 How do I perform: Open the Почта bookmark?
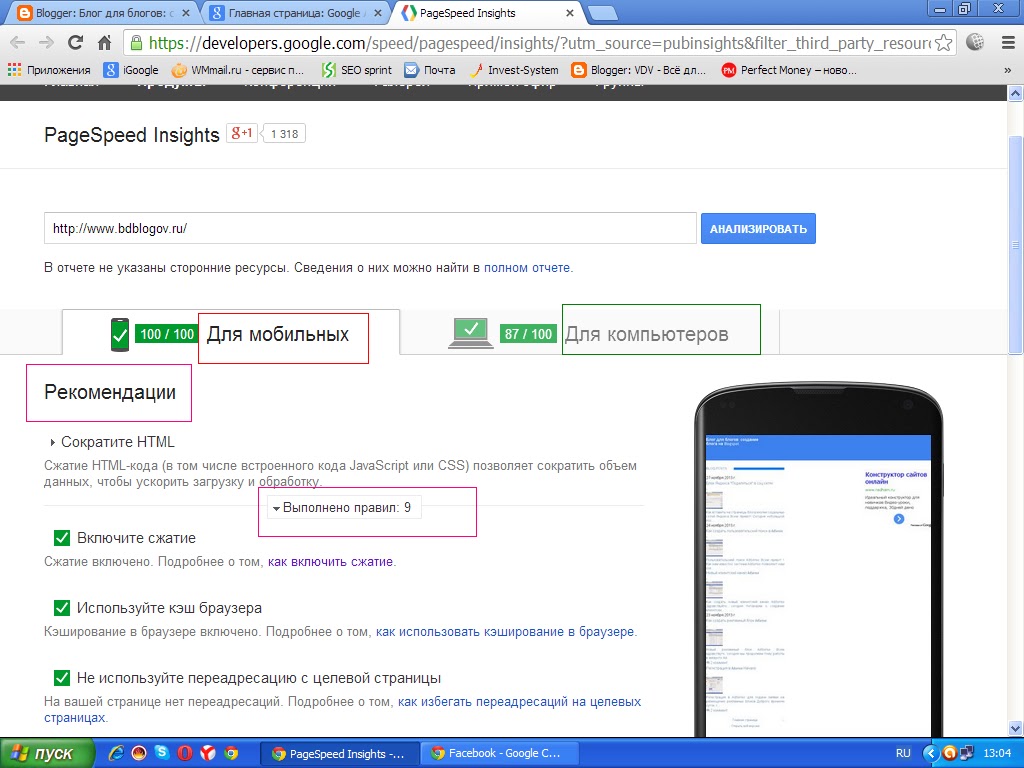pos(430,70)
